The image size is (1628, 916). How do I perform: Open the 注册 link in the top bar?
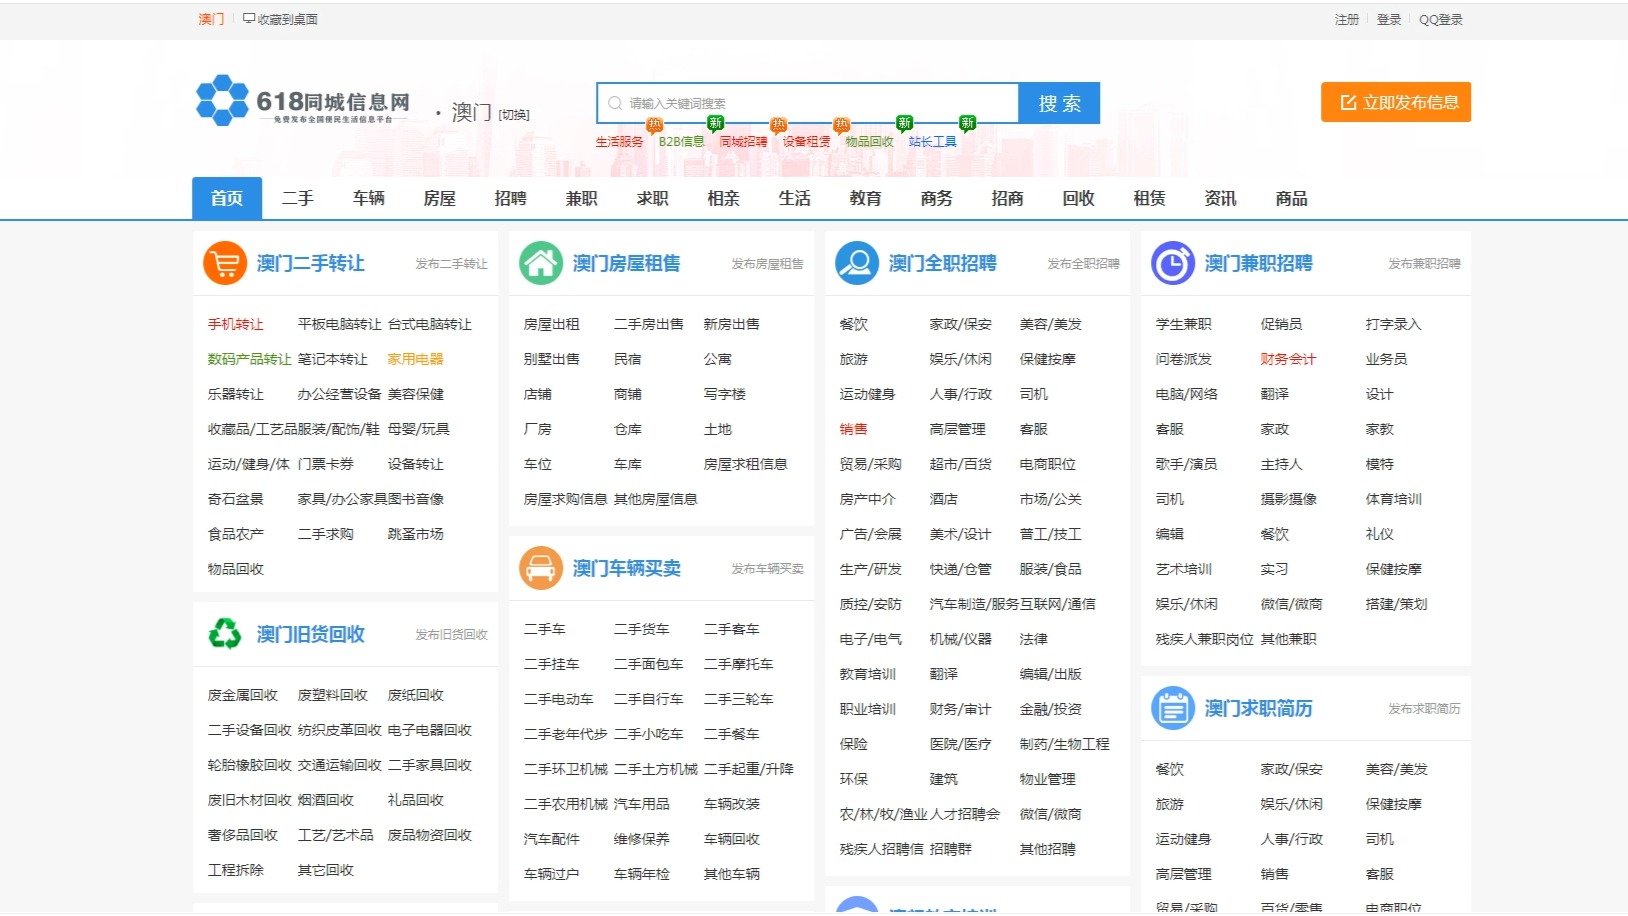click(1347, 19)
